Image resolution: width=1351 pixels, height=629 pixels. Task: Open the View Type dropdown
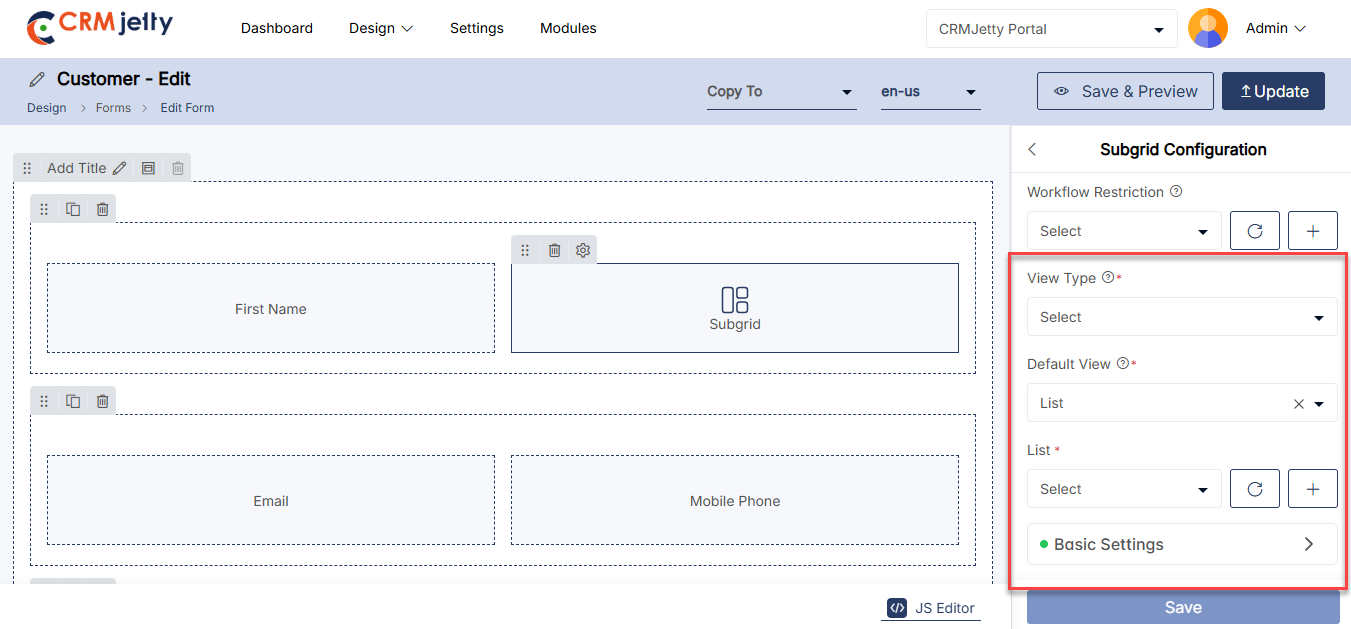1181,317
